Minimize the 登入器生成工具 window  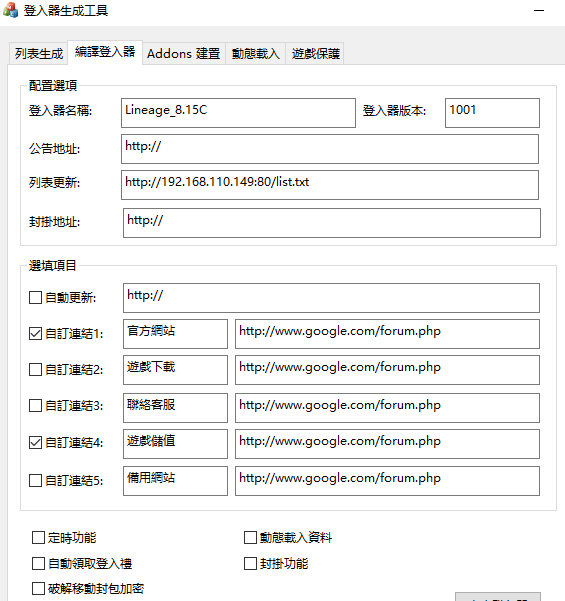click(x=539, y=11)
